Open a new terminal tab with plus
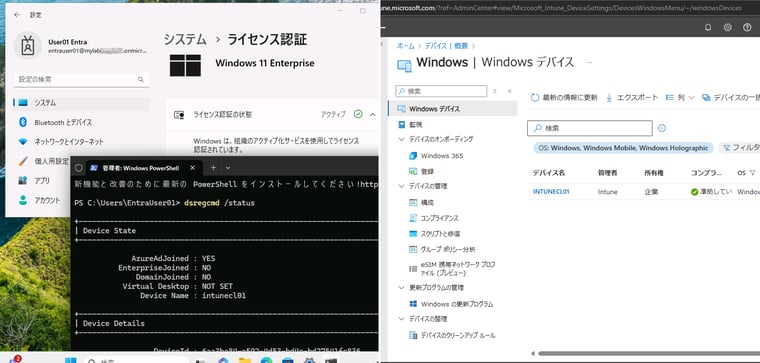The width and height of the screenshot is (760, 363). (213, 168)
